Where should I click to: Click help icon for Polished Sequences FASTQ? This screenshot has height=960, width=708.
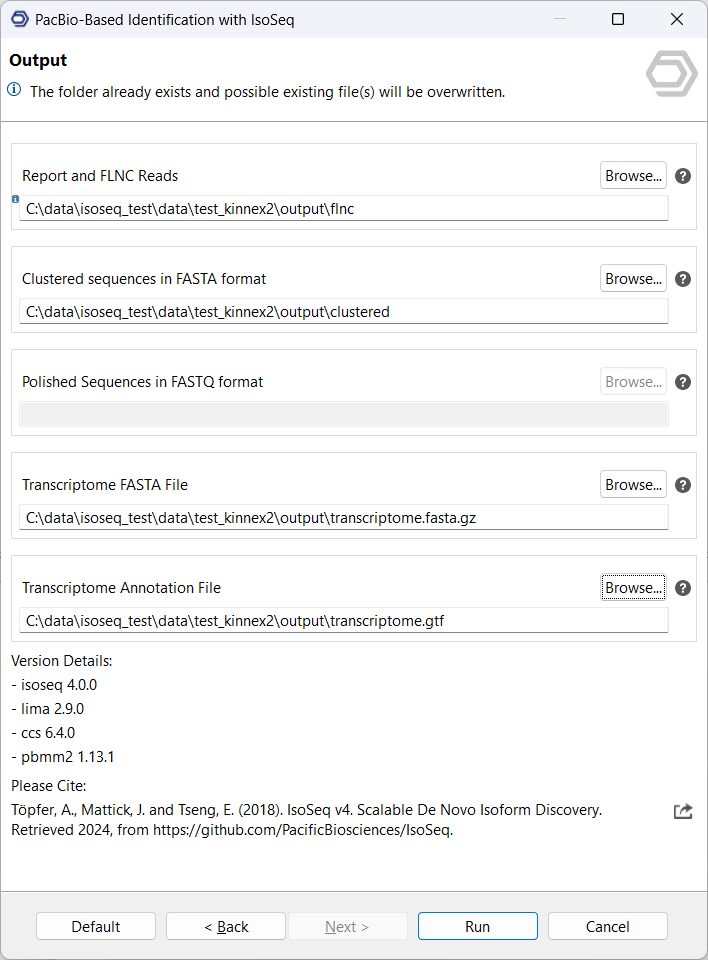(x=683, y=382)
